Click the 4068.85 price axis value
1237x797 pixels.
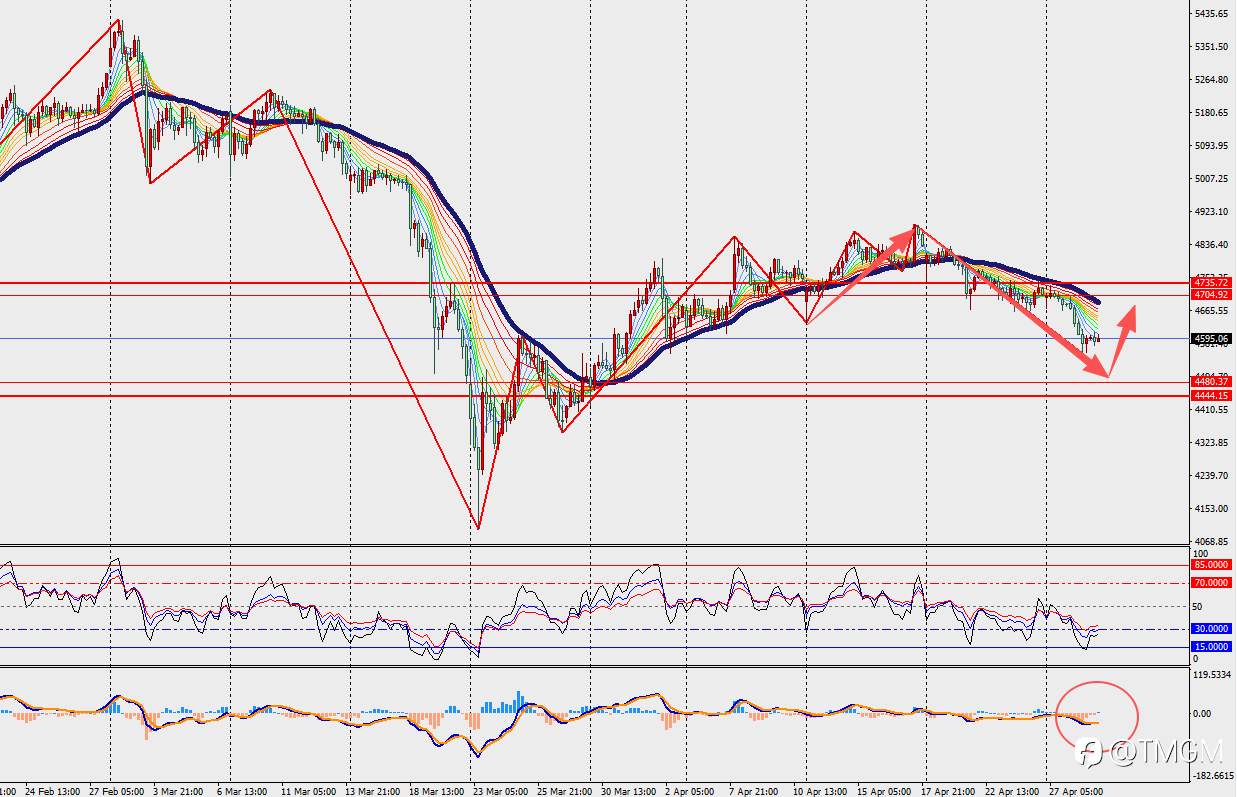pos(1211,542)
